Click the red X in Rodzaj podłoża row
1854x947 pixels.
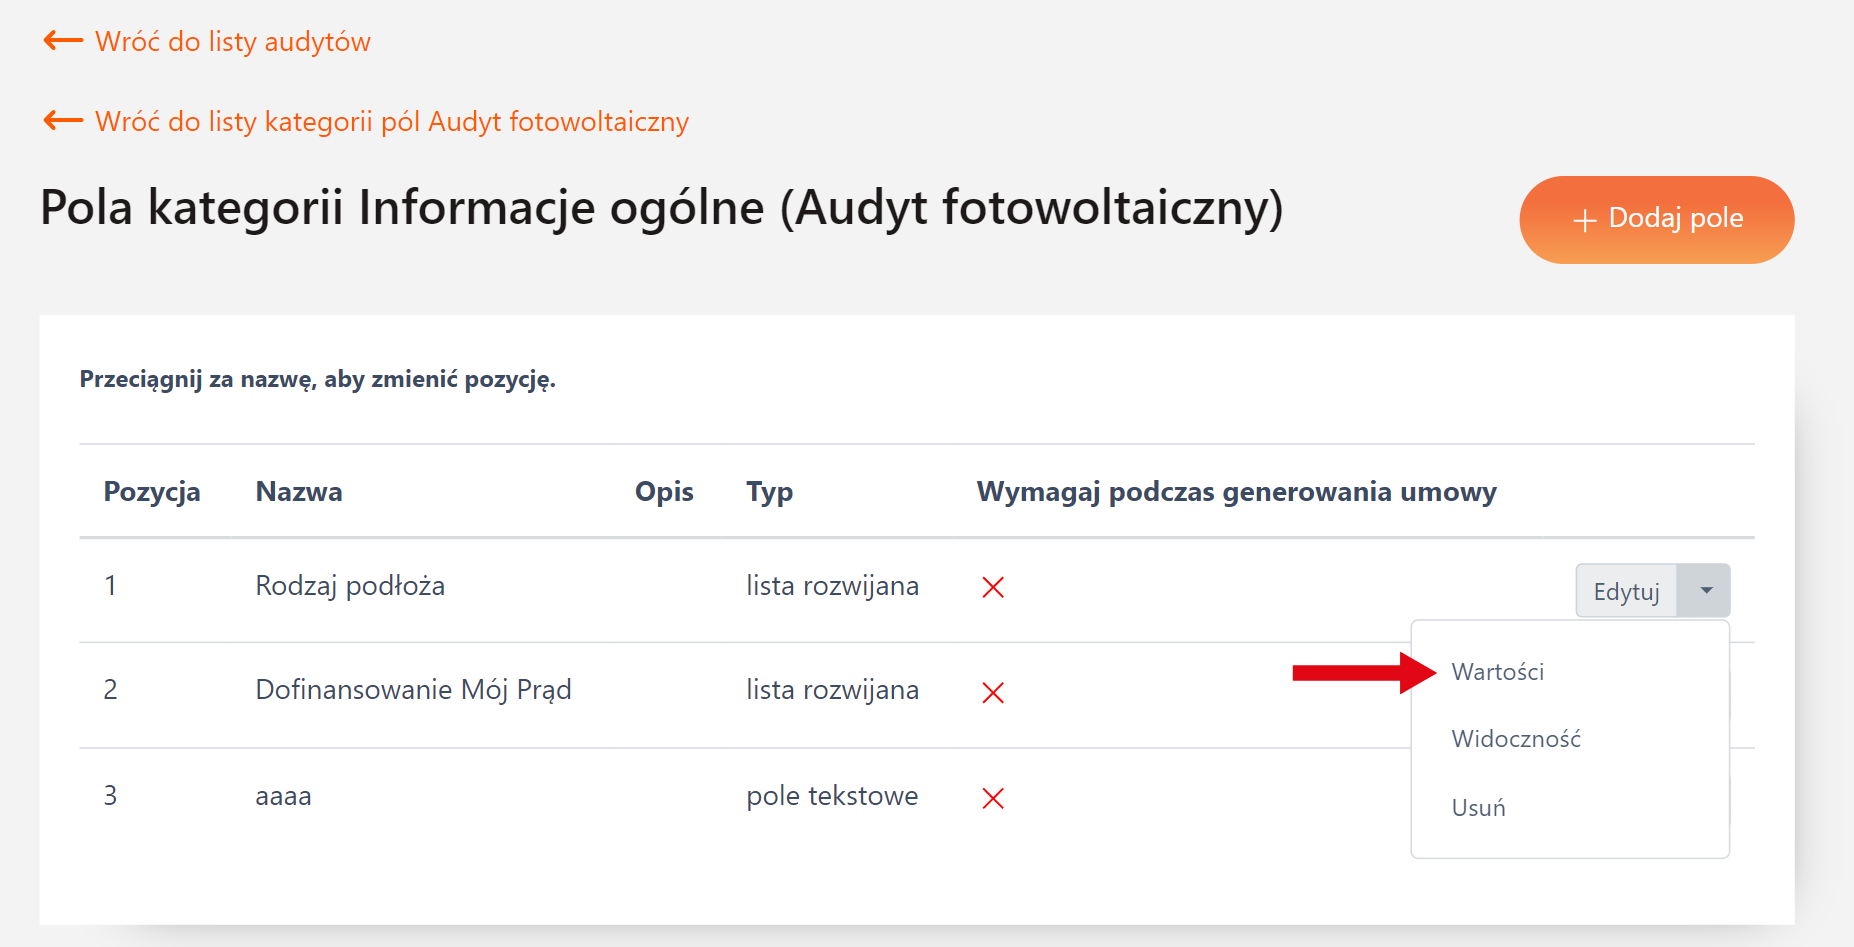(x=993, y=587)
